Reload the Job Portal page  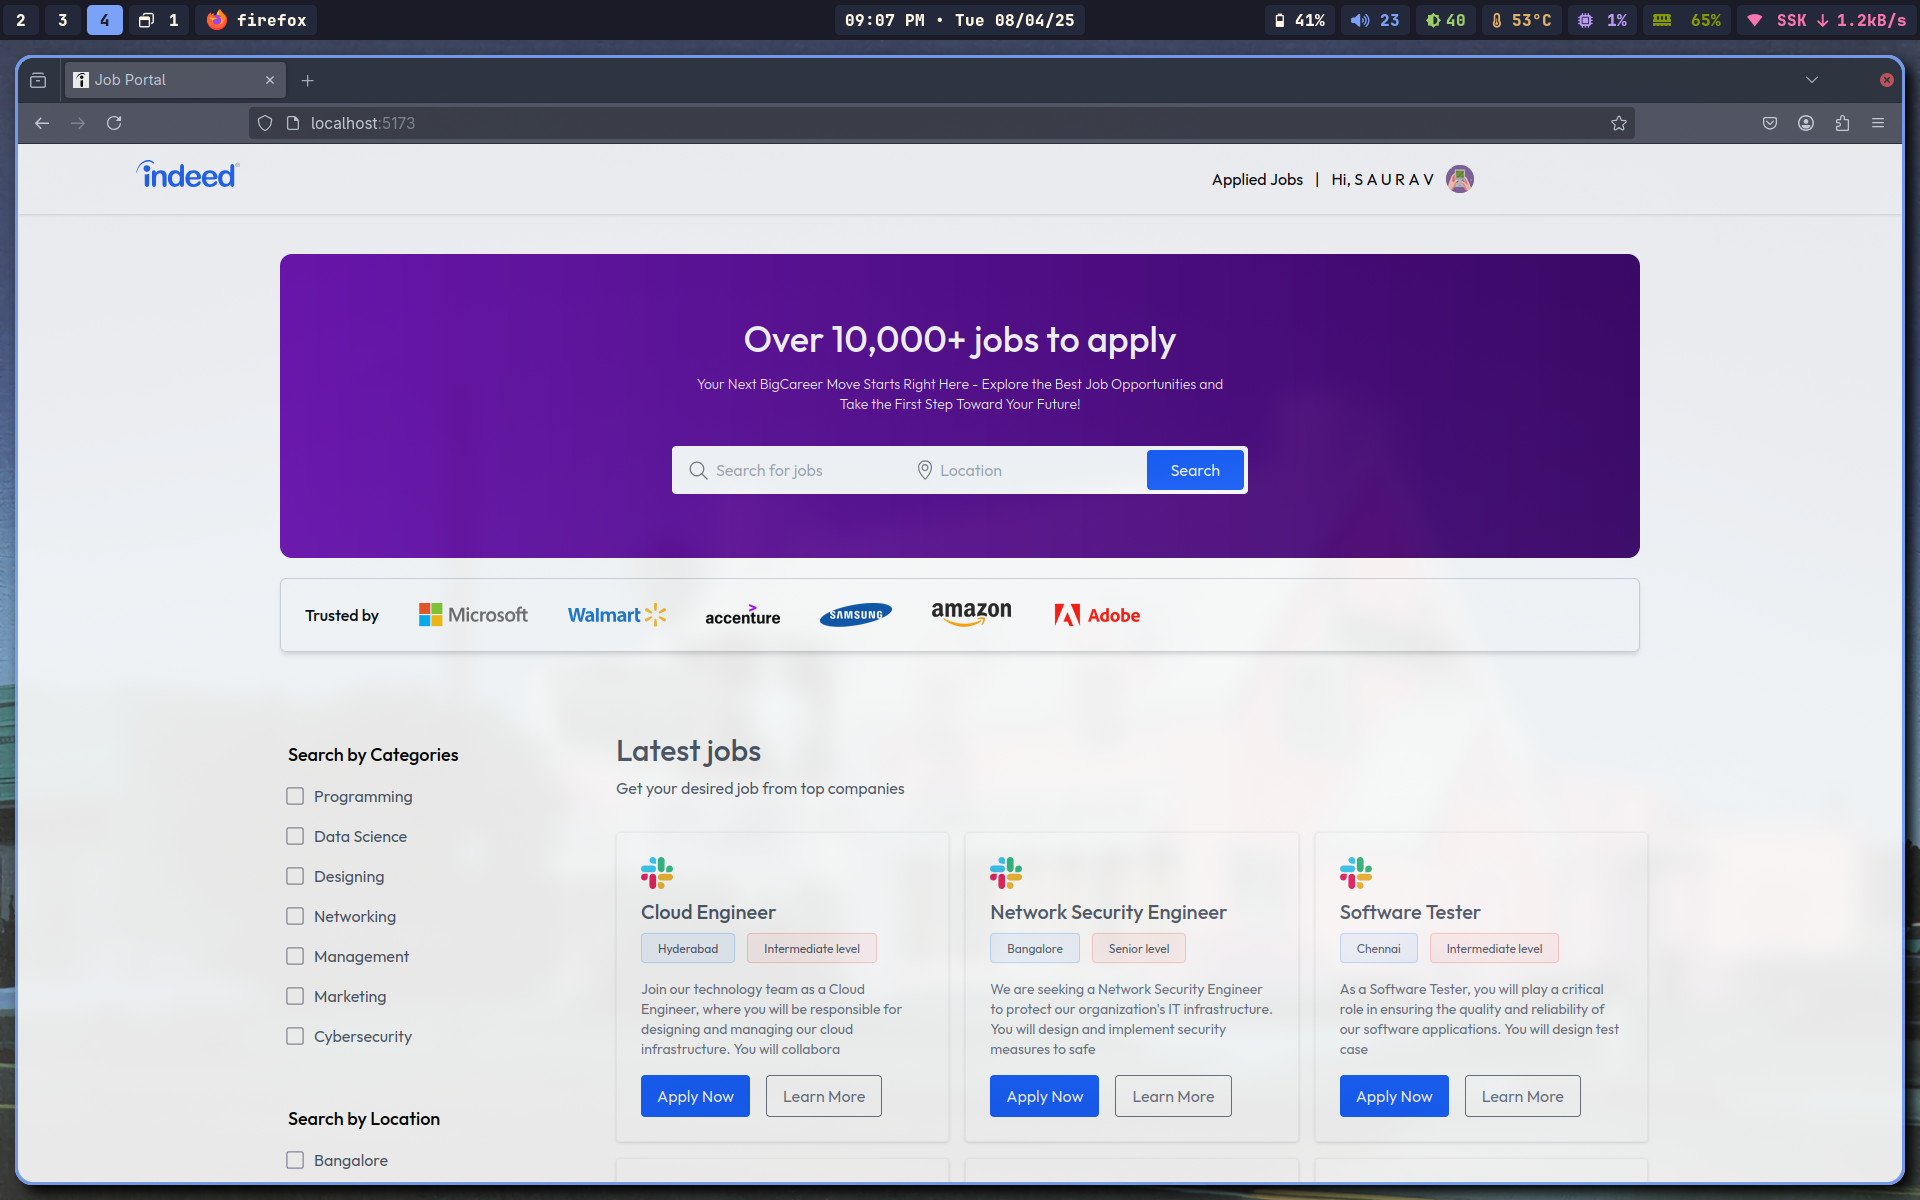tap(114, 123)
